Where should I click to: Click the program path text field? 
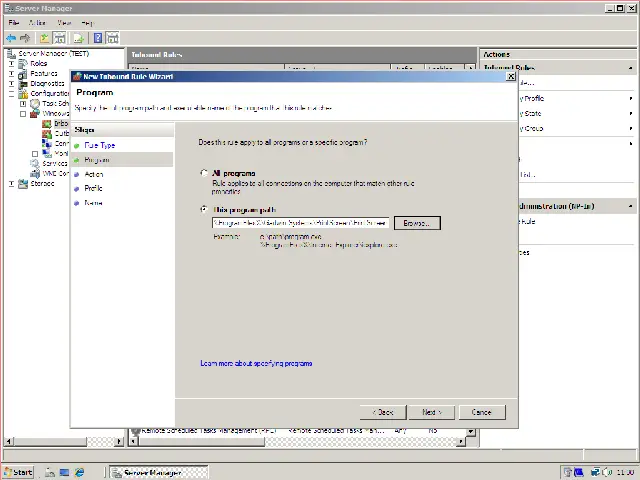tap(300, 223)
